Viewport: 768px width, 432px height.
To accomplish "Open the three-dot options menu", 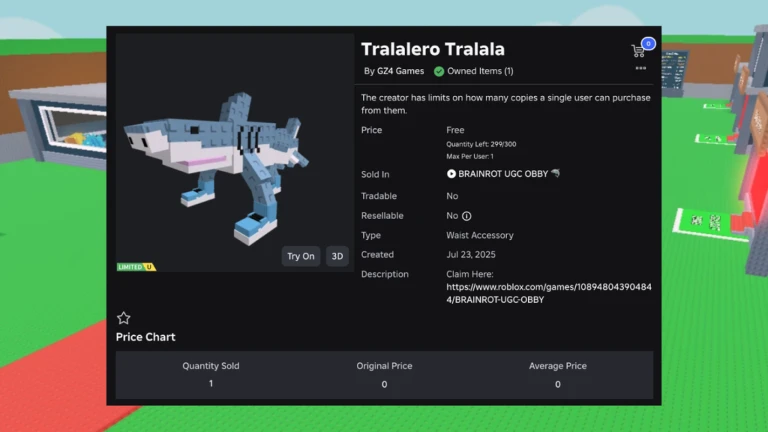I will click(x=641, y=68).
